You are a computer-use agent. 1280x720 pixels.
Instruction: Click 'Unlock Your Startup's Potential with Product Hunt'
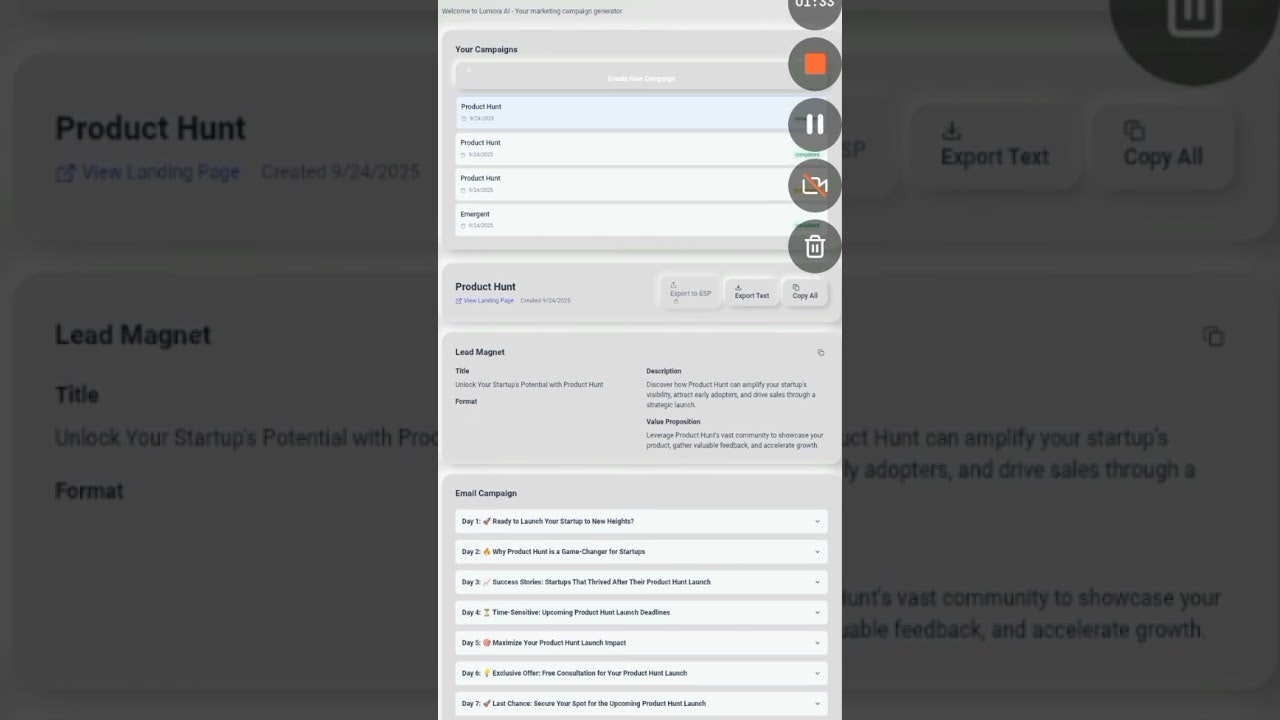[529, 385]
